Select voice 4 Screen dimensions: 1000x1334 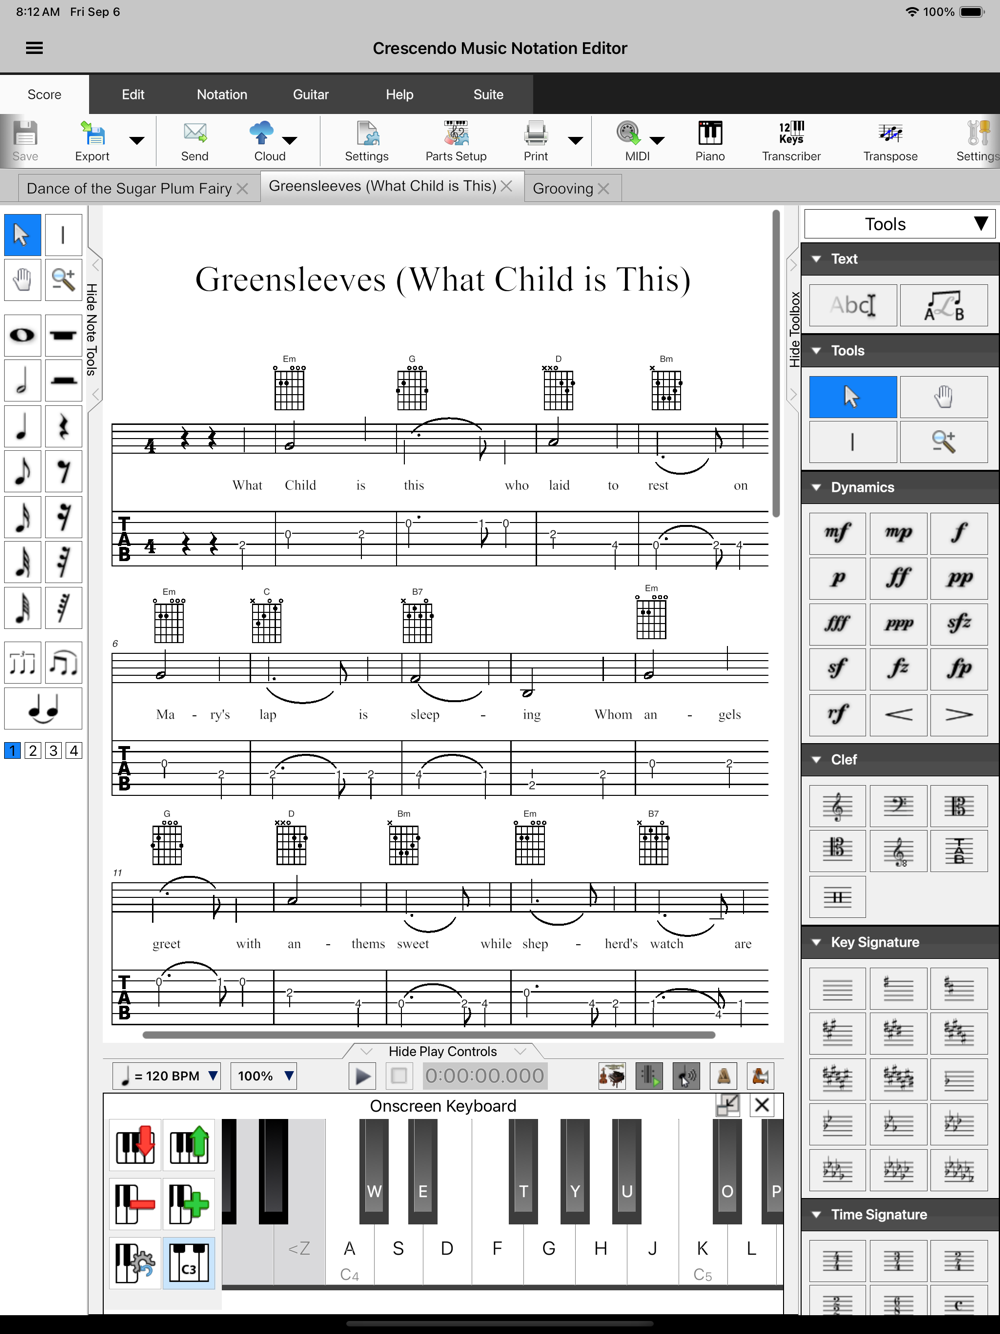[x=74, y=750]
